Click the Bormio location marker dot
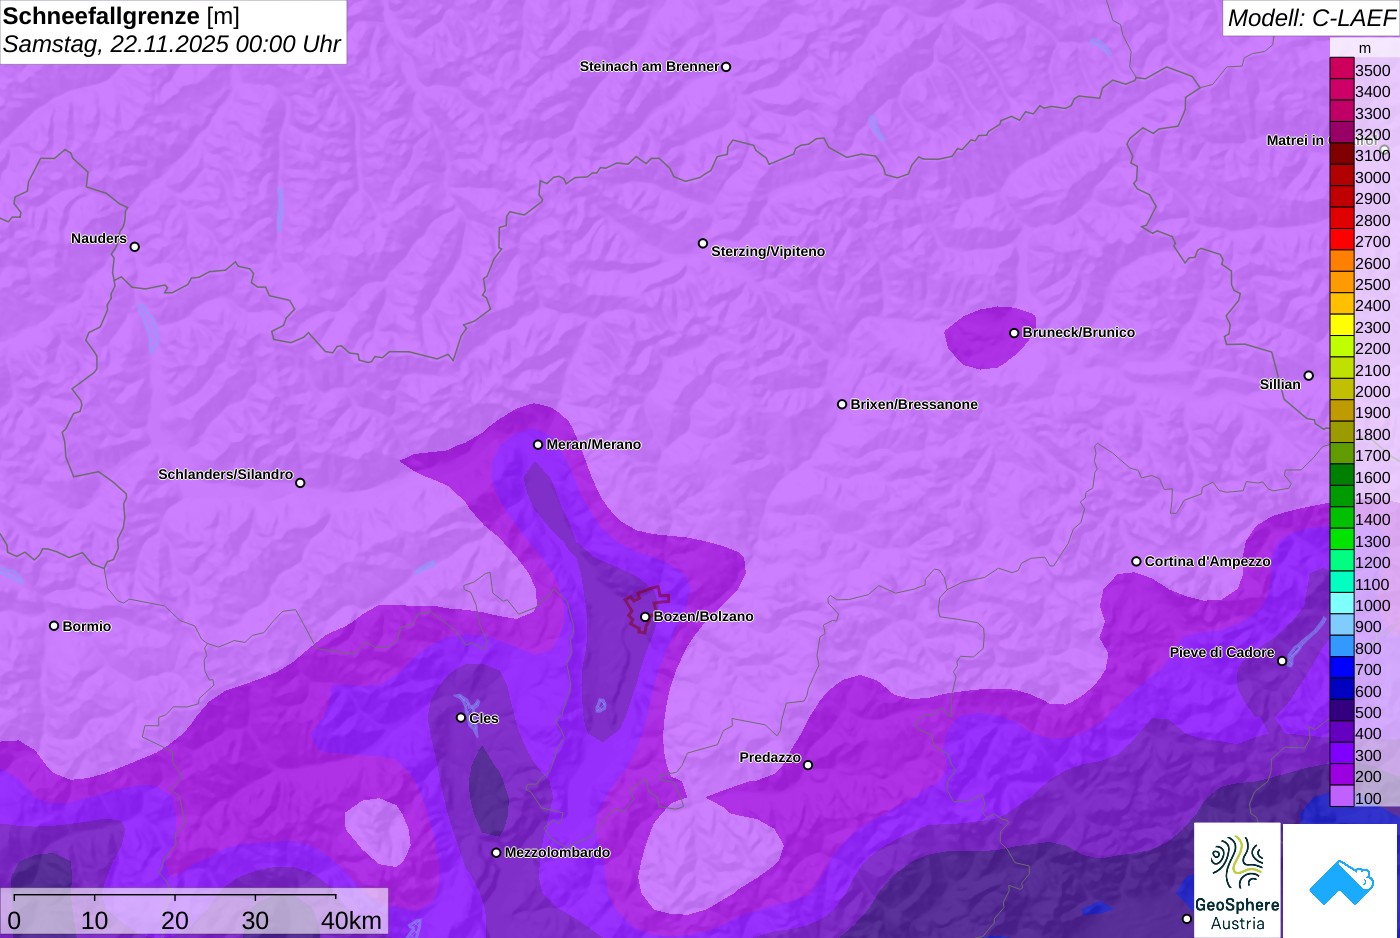The height and width of the screenshot is (938, 1400). [54, 626]
